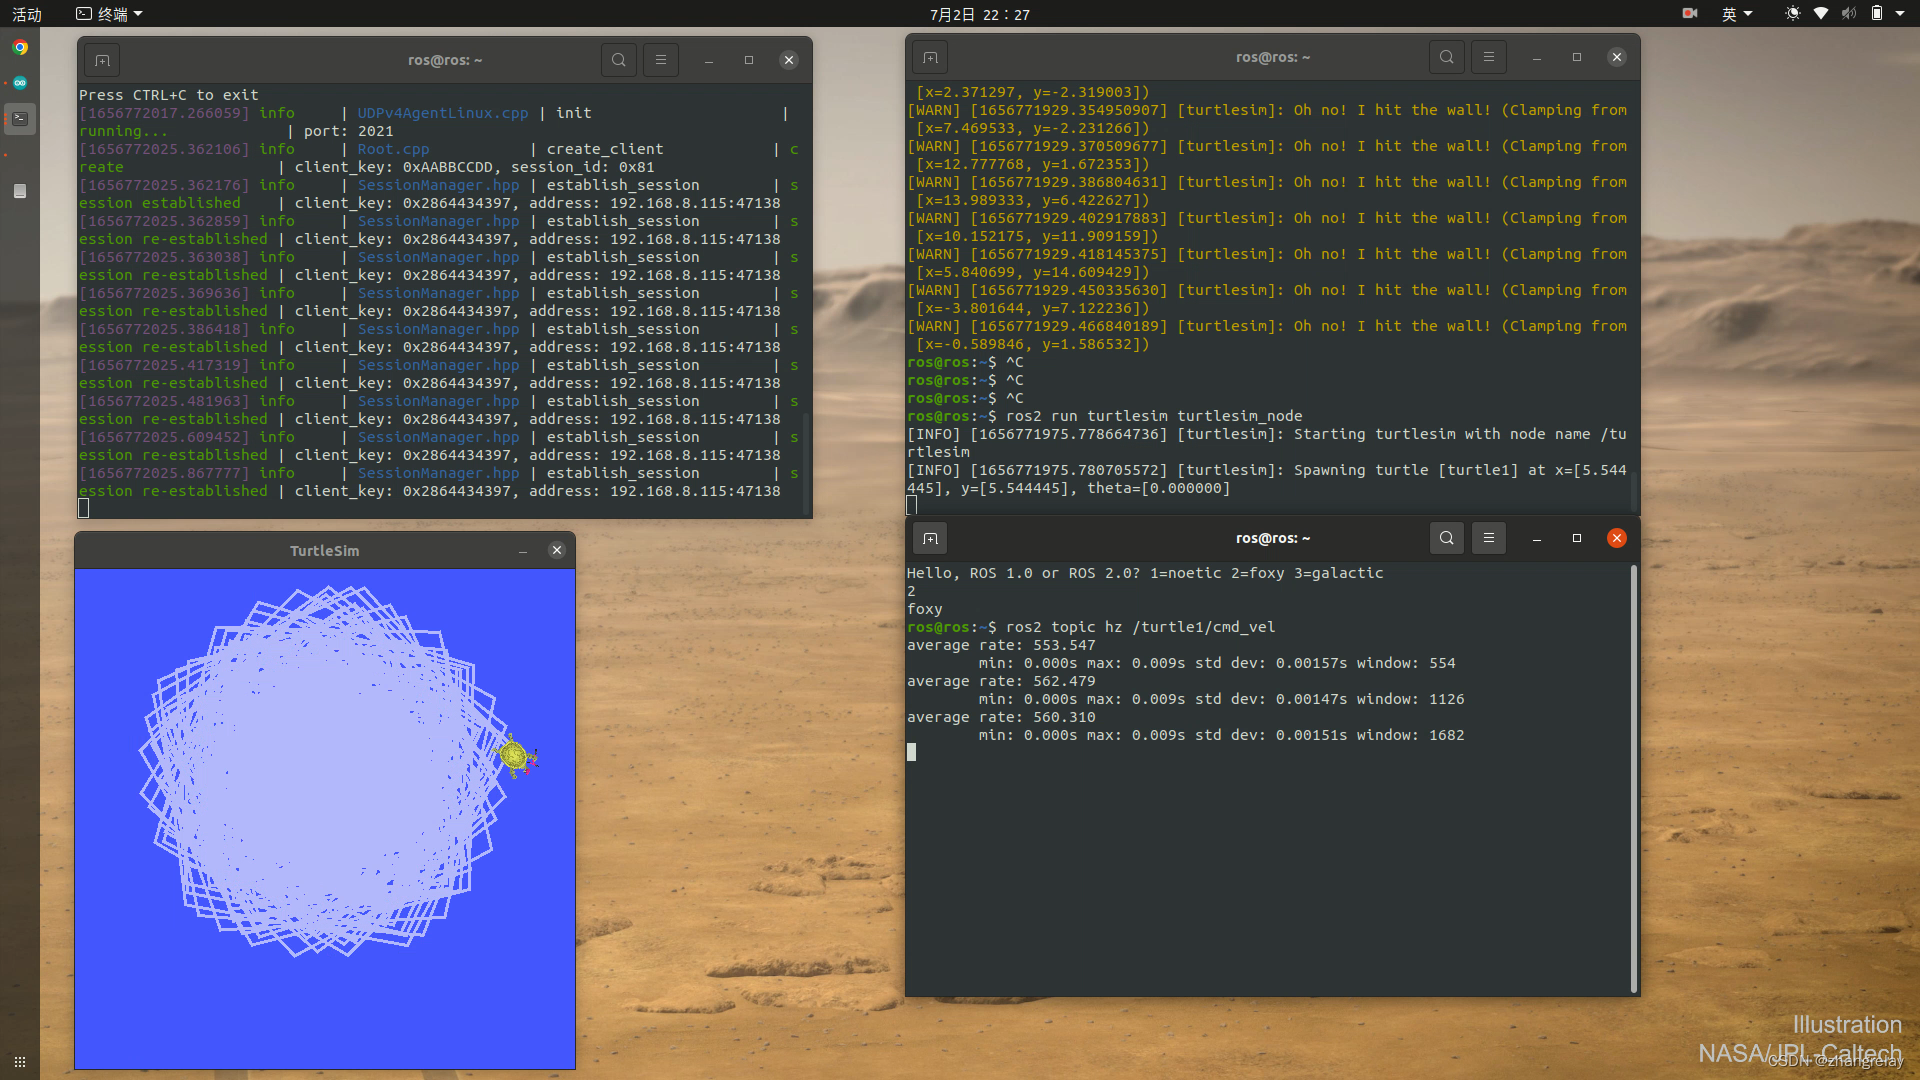Click the 'foxy' output line
1920x1080 pixels.
[925, 609]
